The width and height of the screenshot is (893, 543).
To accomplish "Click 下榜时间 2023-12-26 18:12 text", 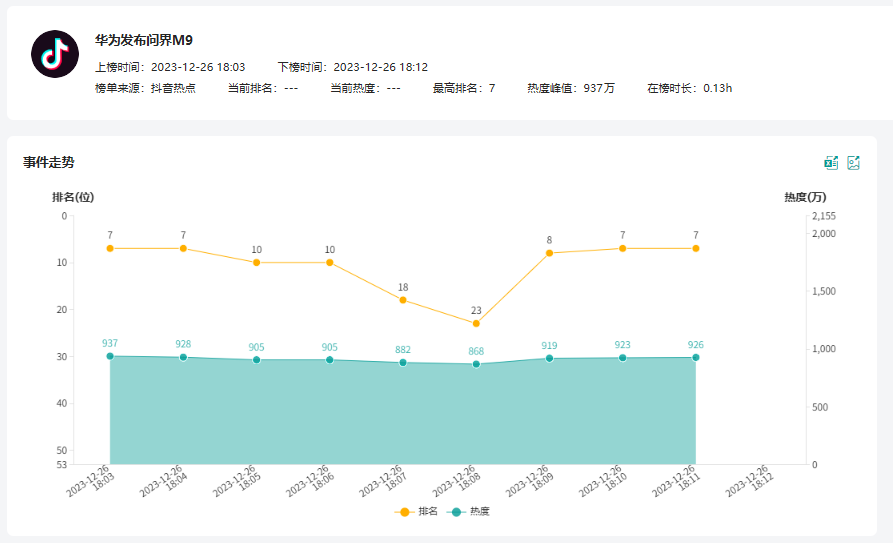I will (353, 67).
